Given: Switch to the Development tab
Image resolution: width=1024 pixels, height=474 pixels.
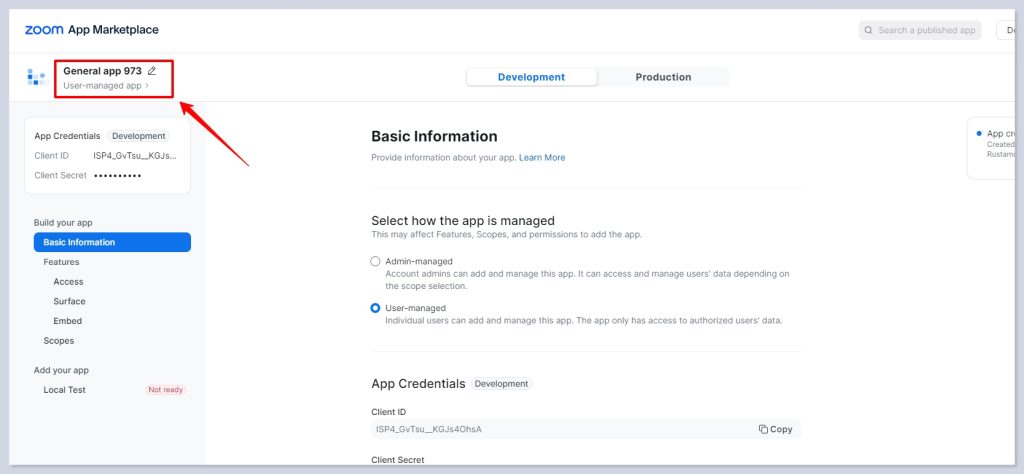Looking at the screenshot, I should (x=531, y=77).
